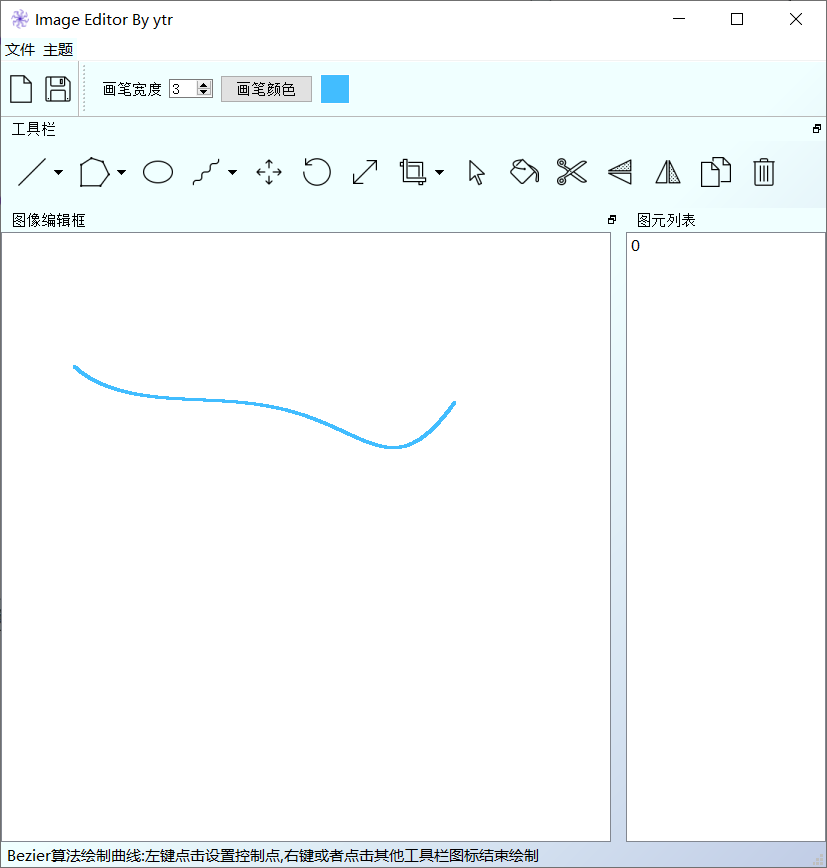Image resolution: width=827 pixels, height=868 pixels.
Task: Copy the selected primitive
Action: (x=716, y=172)
